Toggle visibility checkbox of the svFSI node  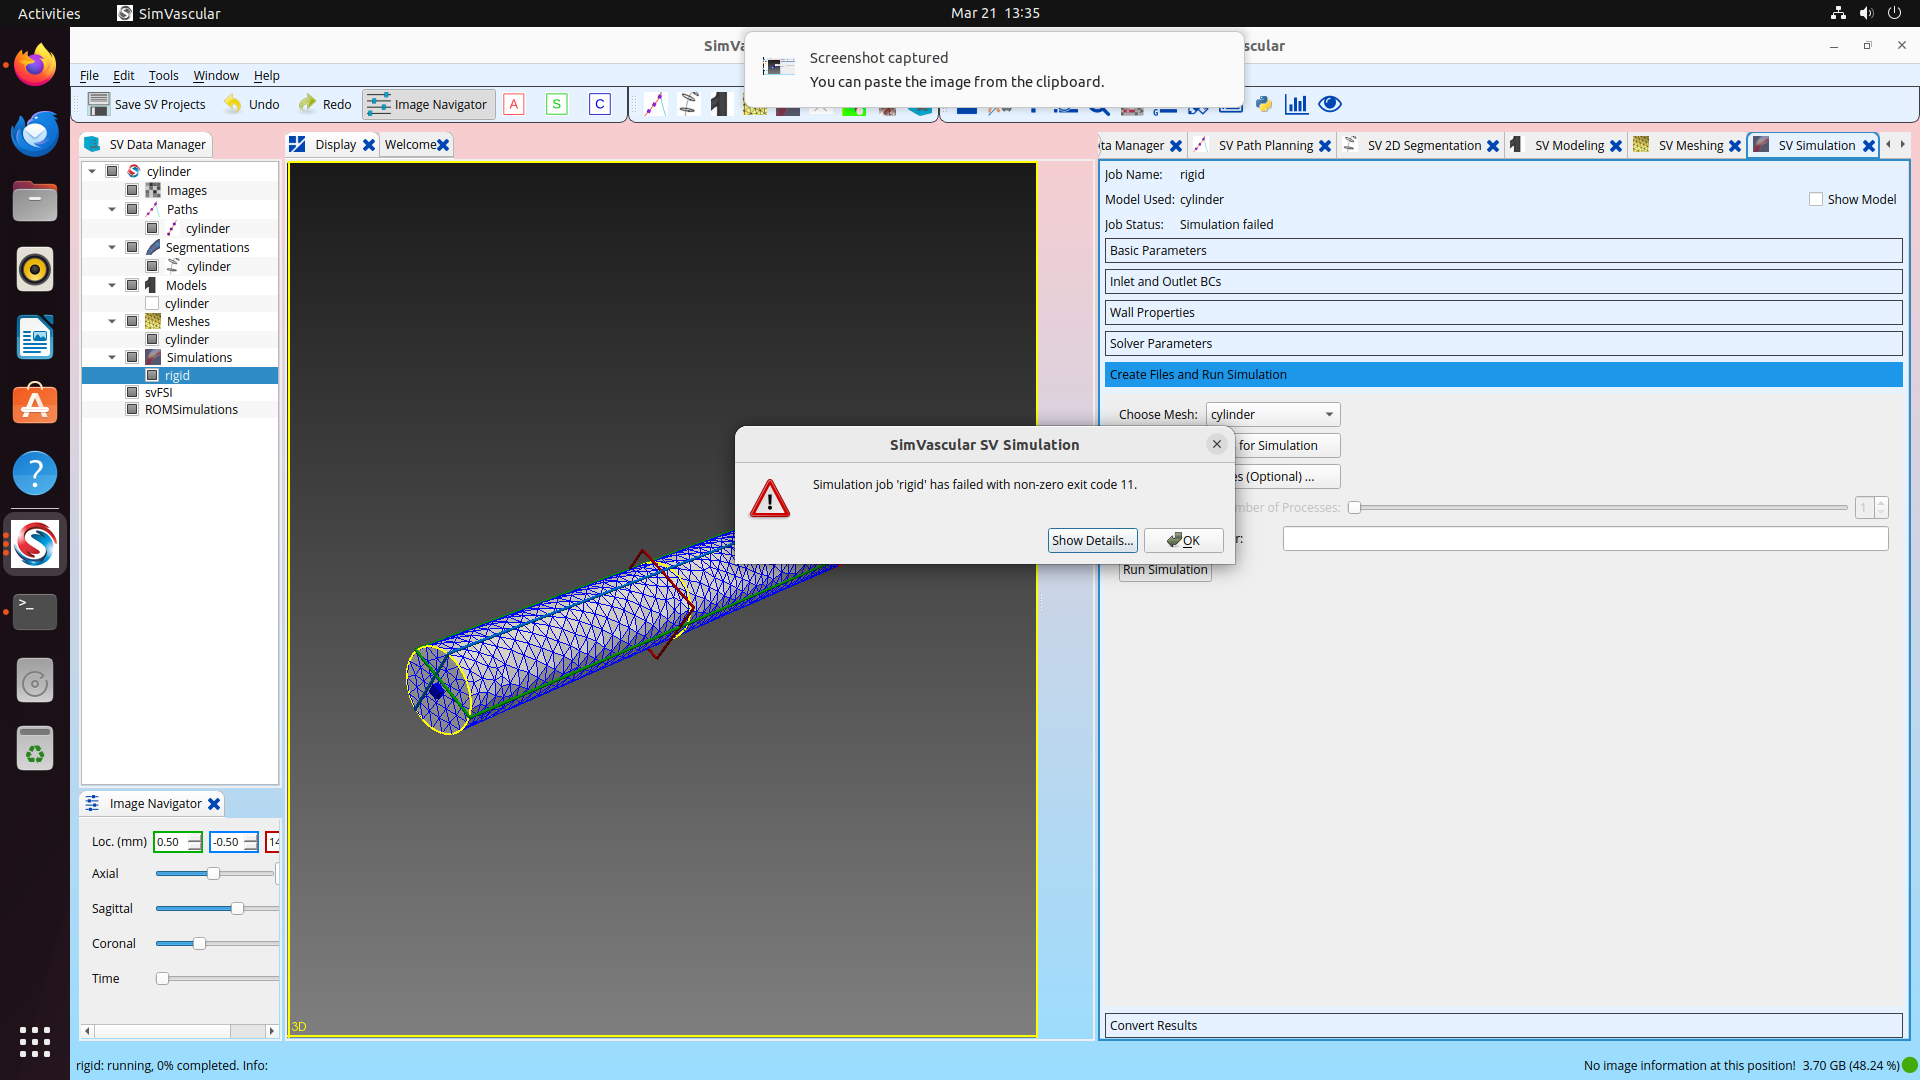tap(132, 392)
